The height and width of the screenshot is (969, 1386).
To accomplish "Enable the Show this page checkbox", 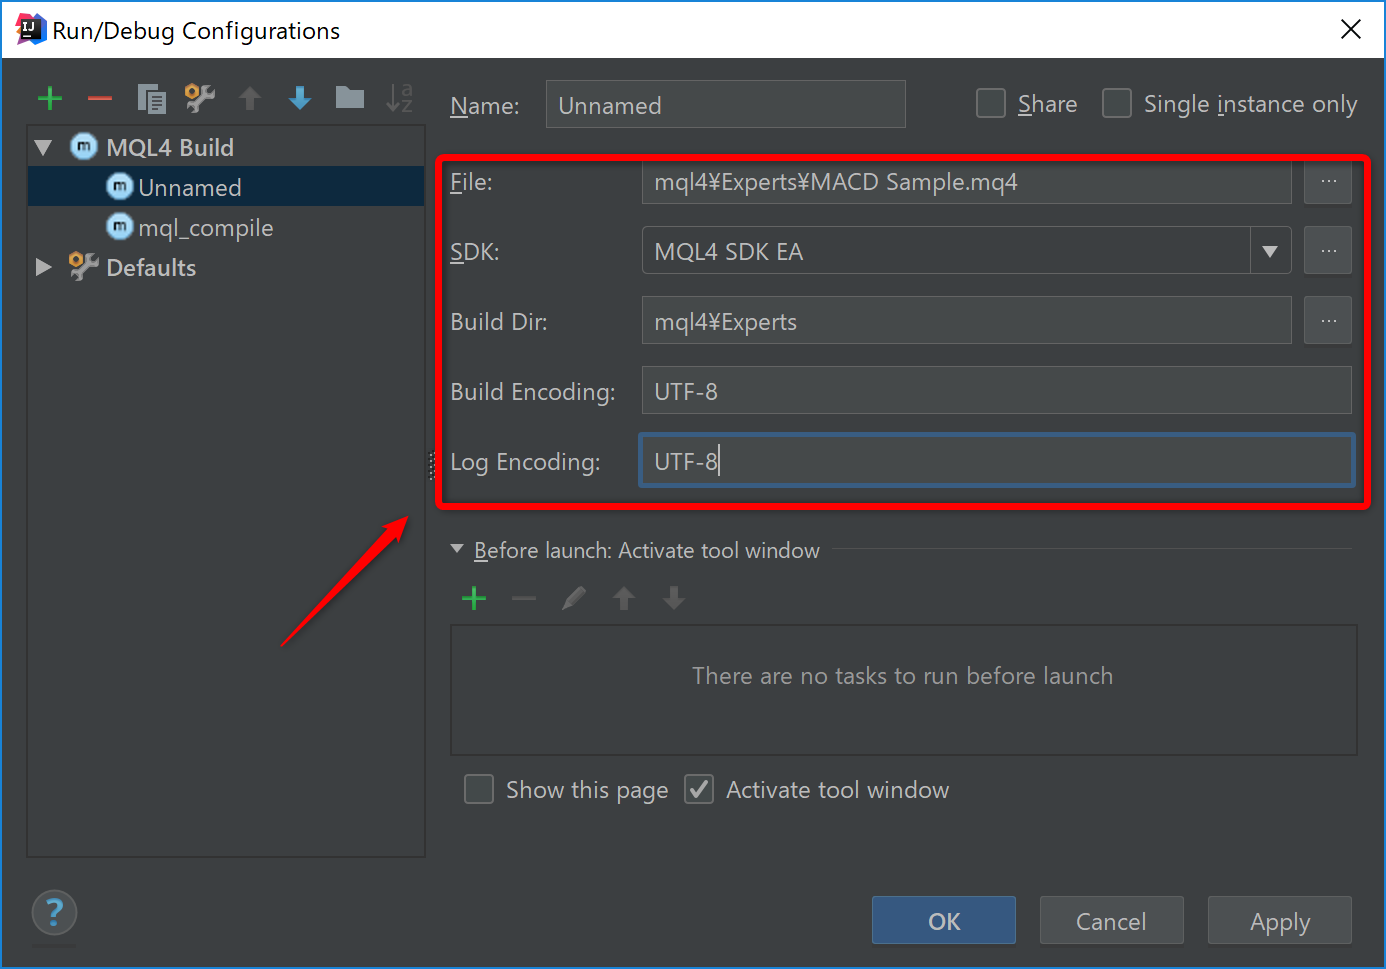I will click(479, 789).
